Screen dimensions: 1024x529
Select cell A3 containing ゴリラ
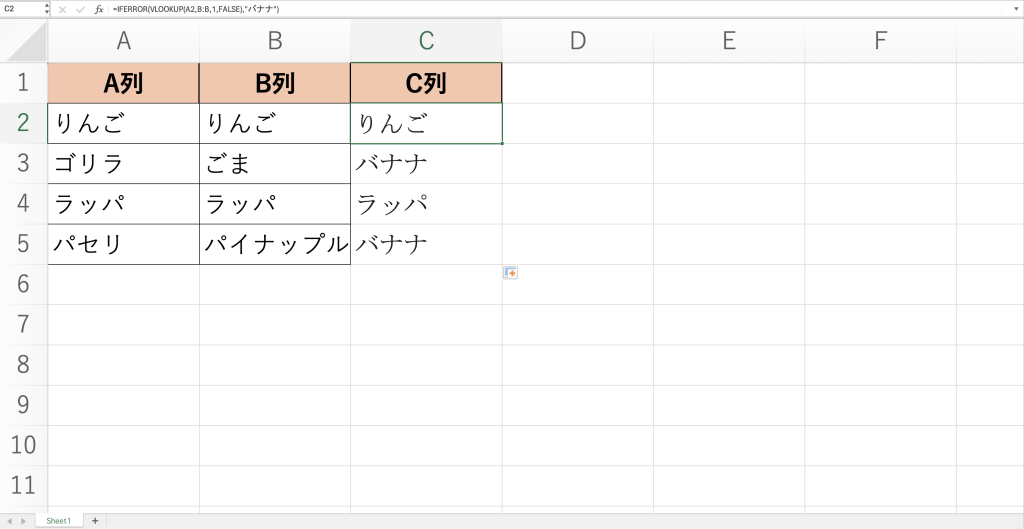pyautogui.click(x=124, y=163)
